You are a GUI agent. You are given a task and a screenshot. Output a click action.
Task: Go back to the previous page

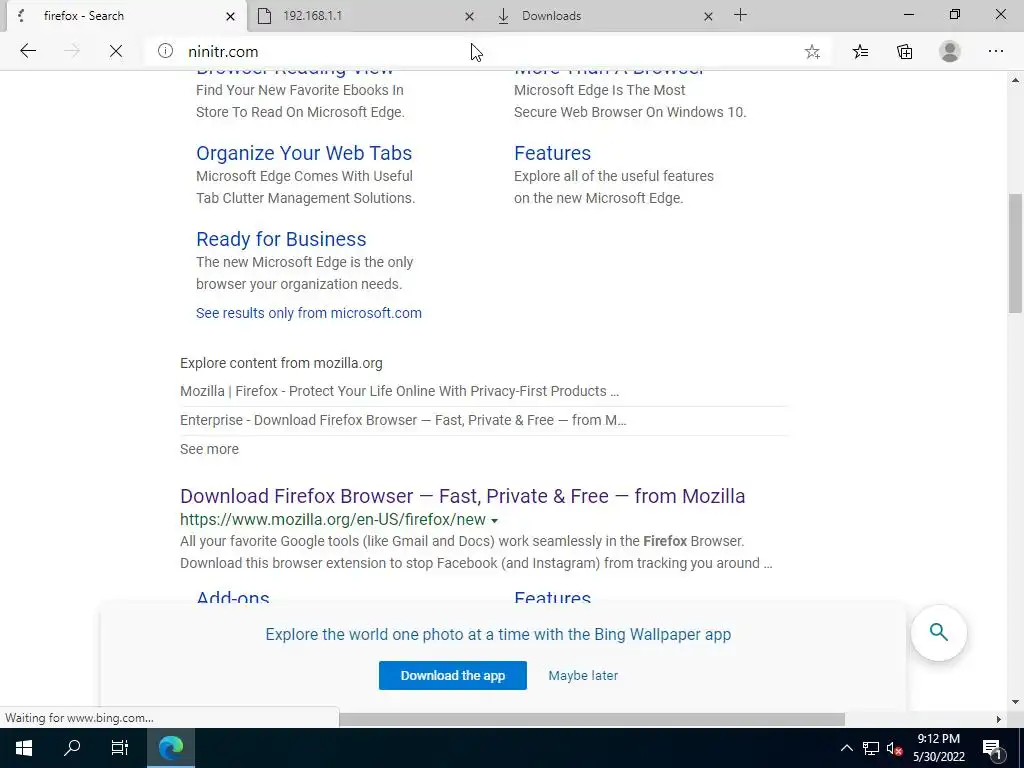27,51
